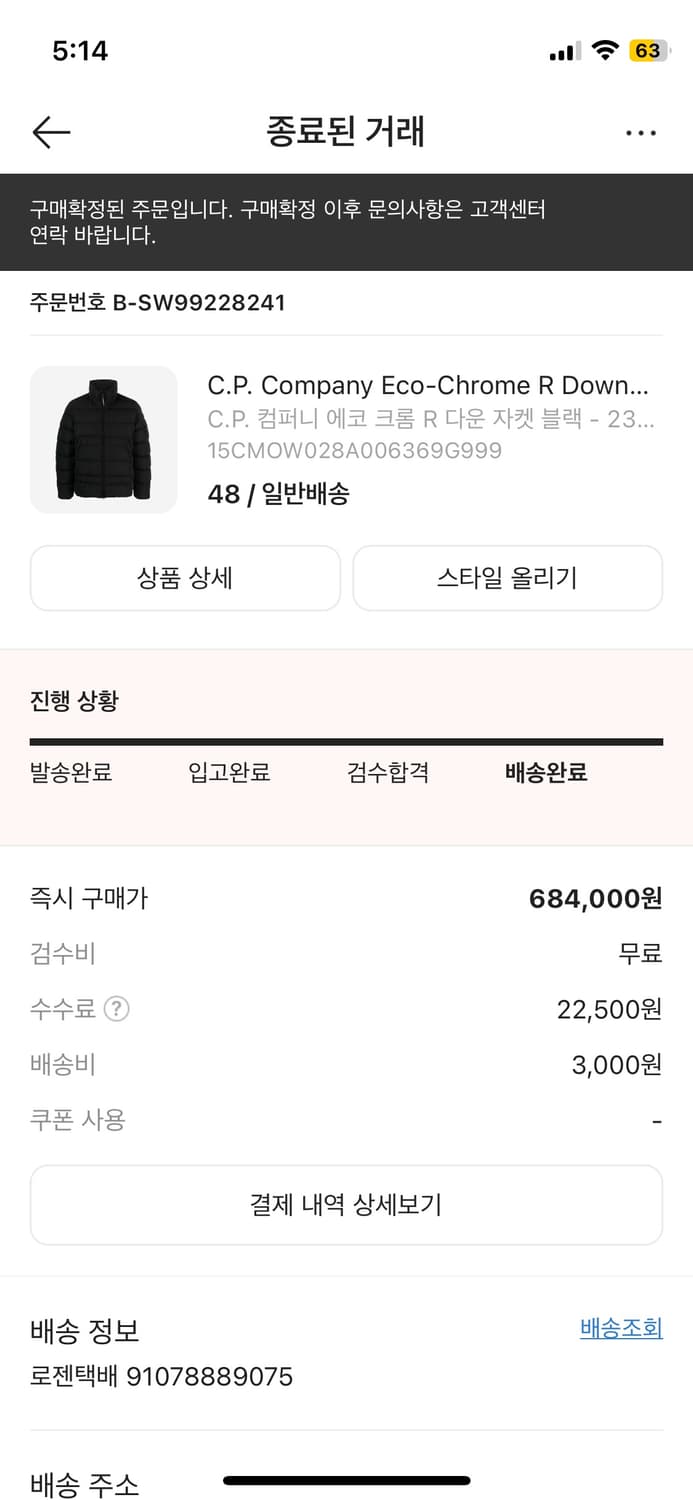Tap the back arrow icon
This screenshot has width=693, height=1500.
51,131
